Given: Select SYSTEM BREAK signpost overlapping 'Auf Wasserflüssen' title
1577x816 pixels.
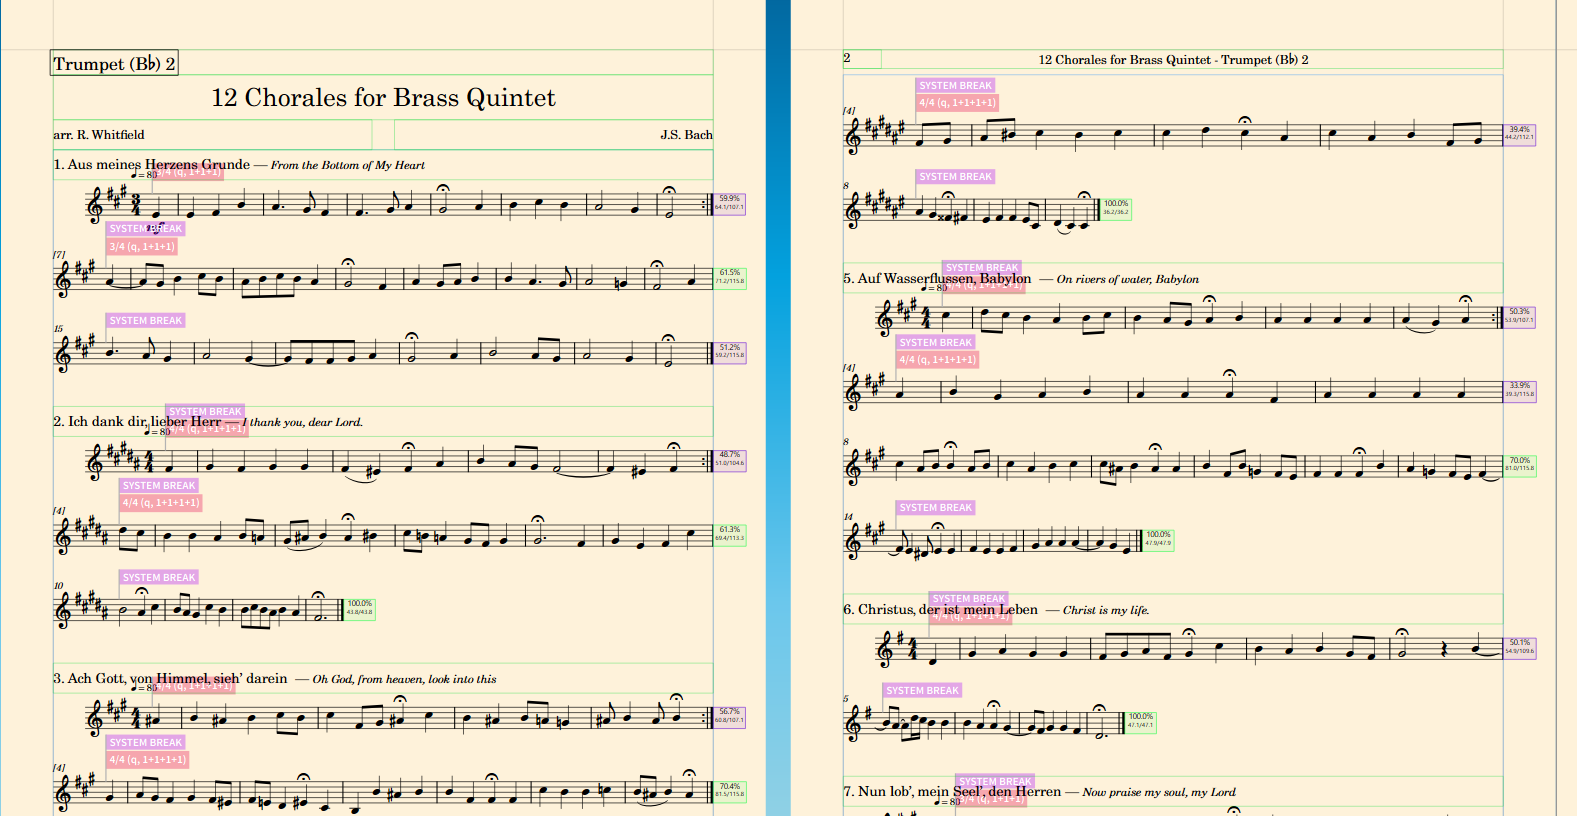Looking at the screenshot, I should tap(982, 268).
